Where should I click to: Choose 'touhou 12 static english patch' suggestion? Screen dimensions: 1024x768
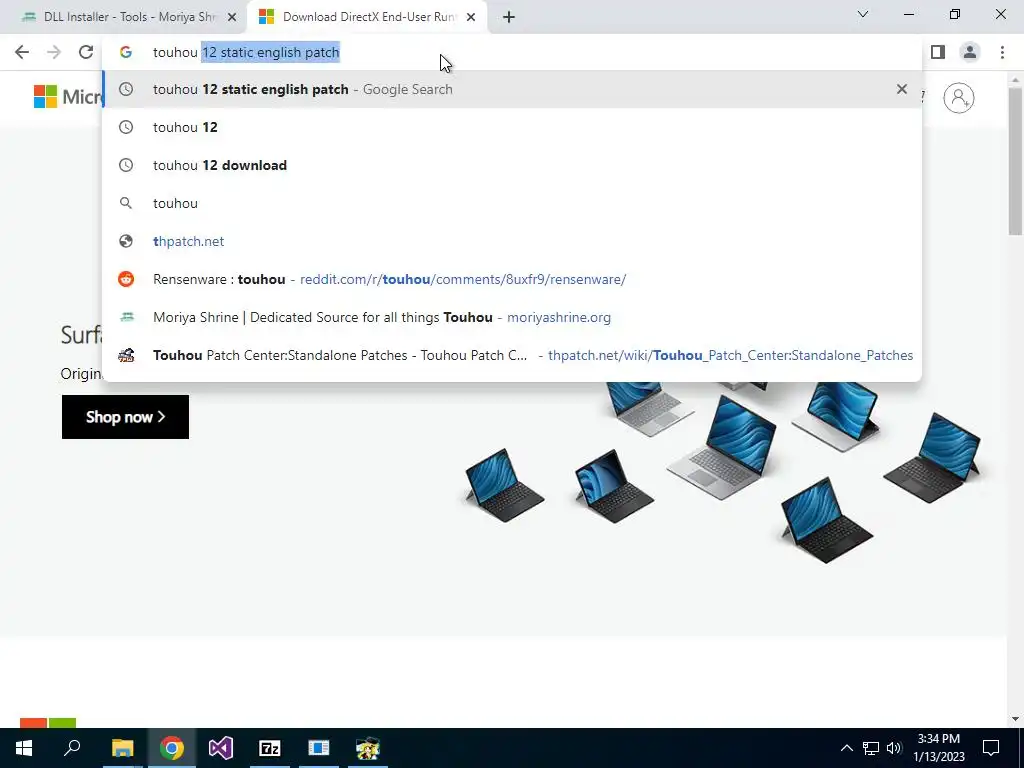(512, 89)
